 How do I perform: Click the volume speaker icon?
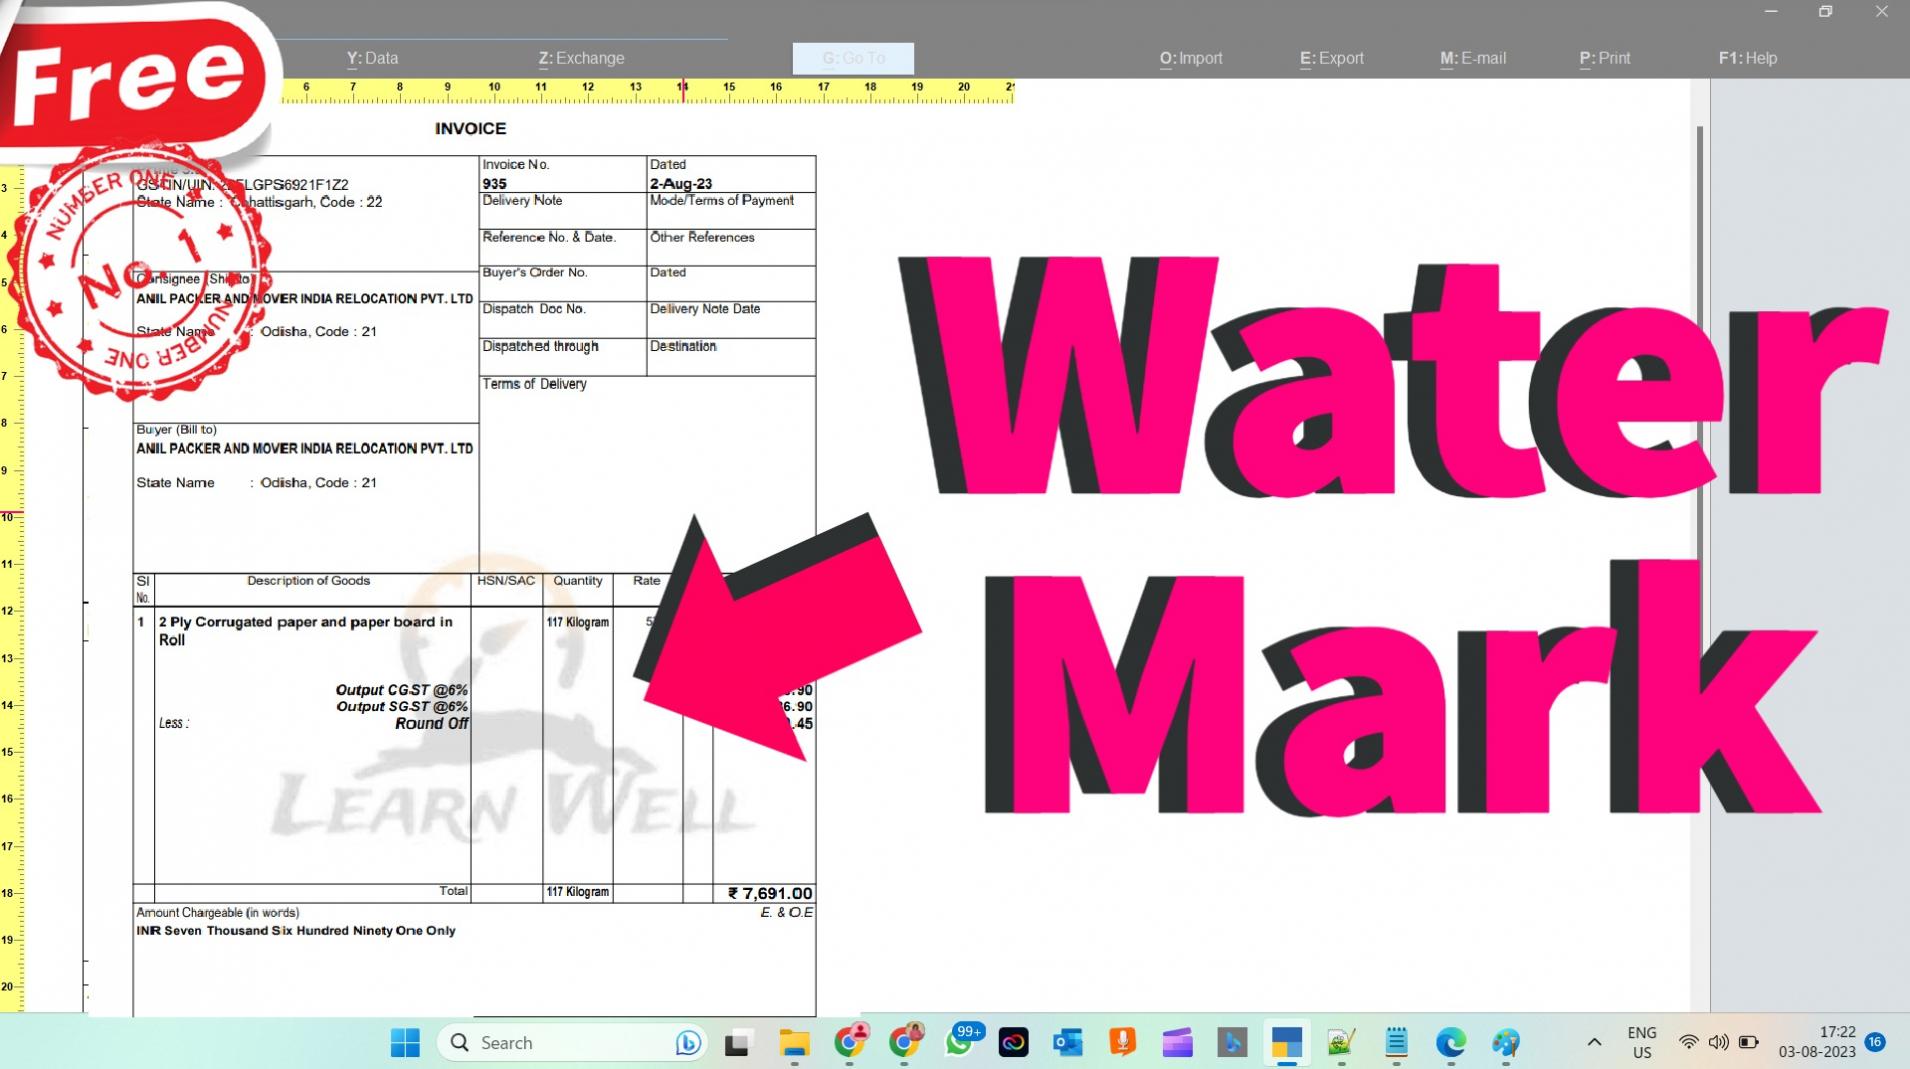[x=1718, y=1042]
